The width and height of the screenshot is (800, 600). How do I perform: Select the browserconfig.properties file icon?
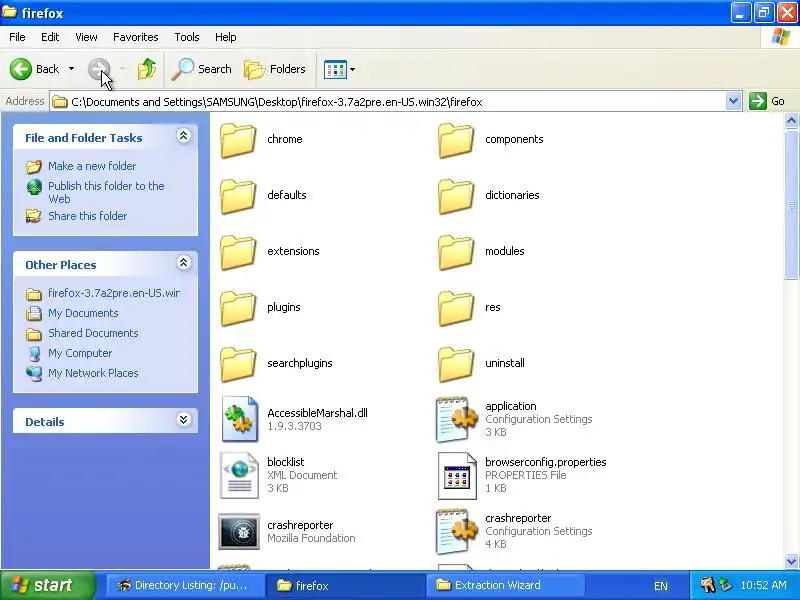pyautogui.click(x=457, y=476)
